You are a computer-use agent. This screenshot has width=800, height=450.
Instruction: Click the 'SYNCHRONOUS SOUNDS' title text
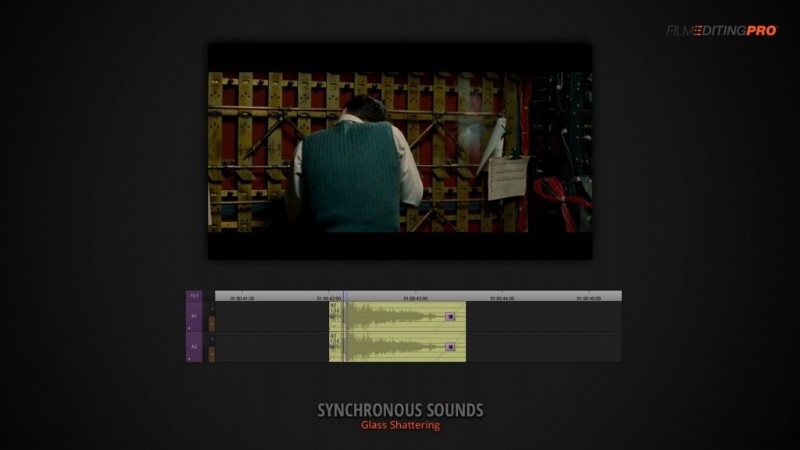[x=401, y=410]
